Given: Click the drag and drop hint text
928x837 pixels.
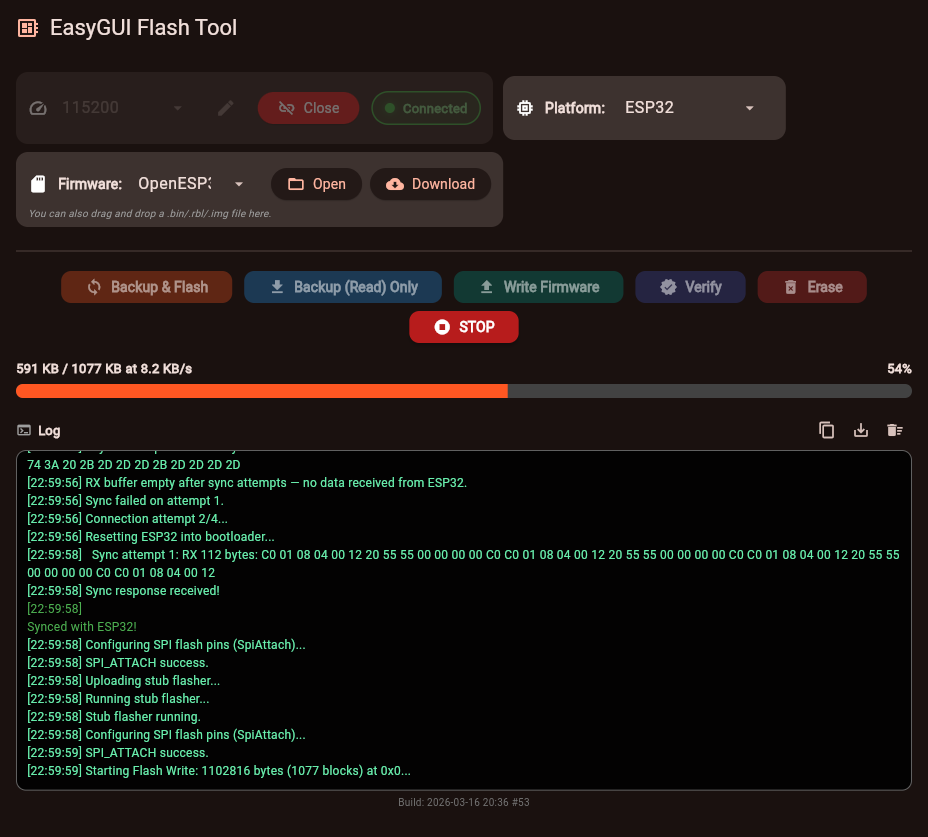Looking at the screenshot, I should pyautogui.click(x=150, y=214).
